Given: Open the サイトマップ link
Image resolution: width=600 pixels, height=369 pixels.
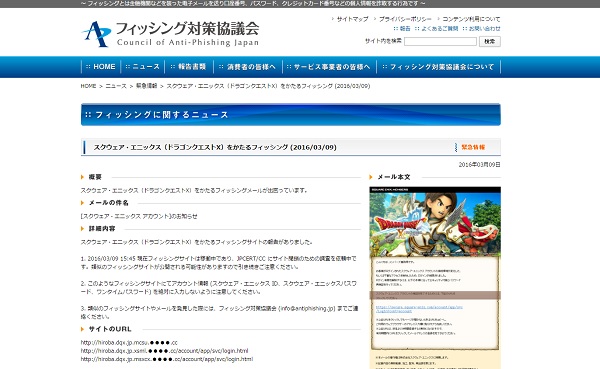Looking at the screenshot, I should (x=352, y=19).
